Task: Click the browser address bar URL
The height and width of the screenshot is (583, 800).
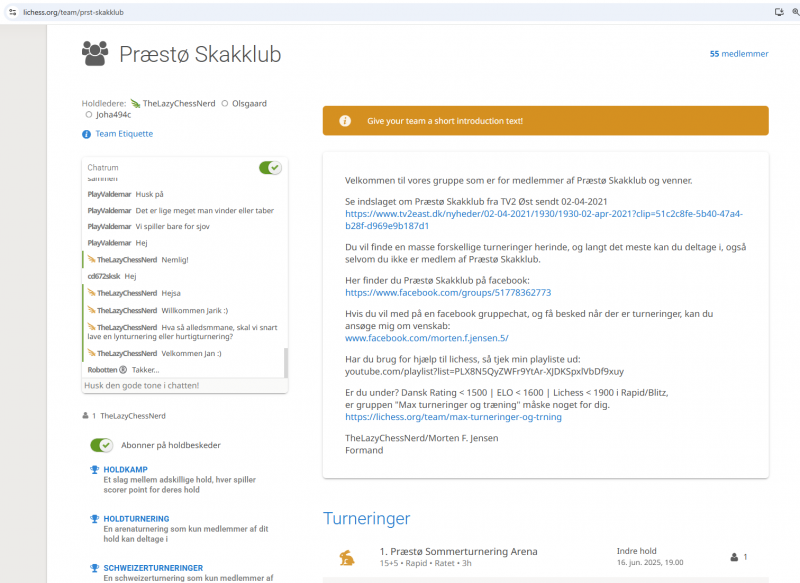Action: click(73, 12)
